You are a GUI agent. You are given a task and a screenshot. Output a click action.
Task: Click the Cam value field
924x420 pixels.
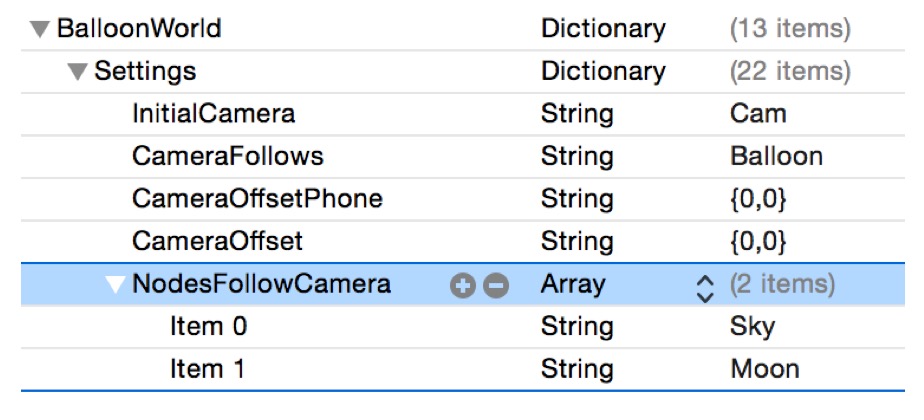pos(758,114)
